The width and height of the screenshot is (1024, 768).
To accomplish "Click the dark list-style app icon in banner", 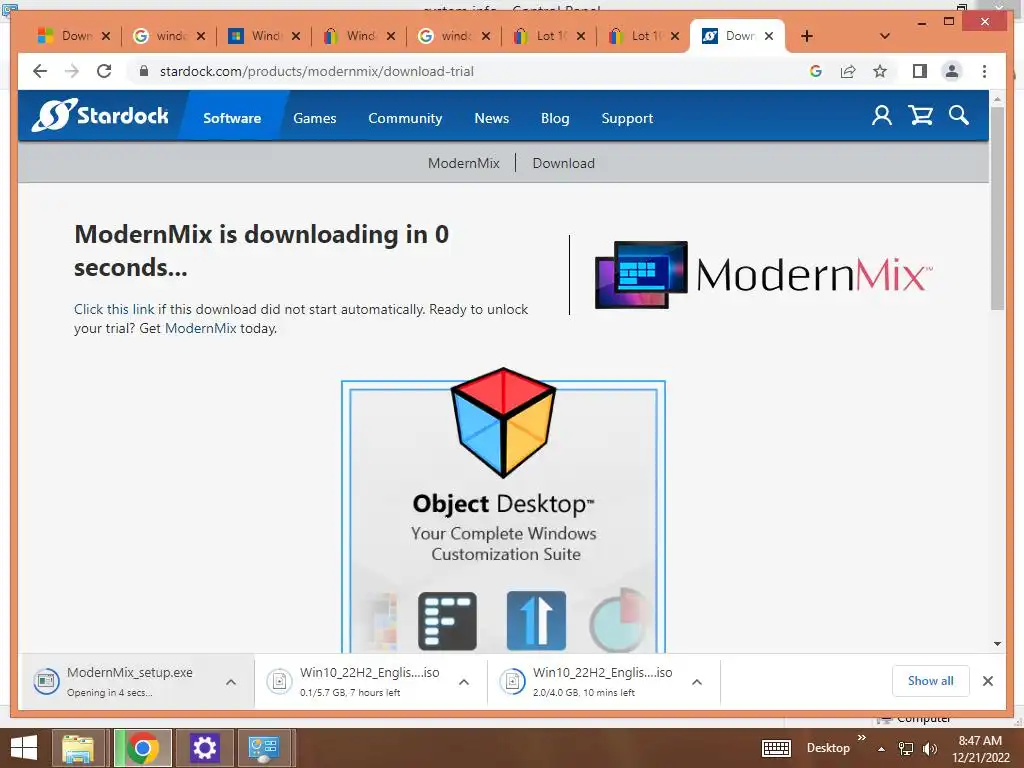I will click(x=447, y=621).
